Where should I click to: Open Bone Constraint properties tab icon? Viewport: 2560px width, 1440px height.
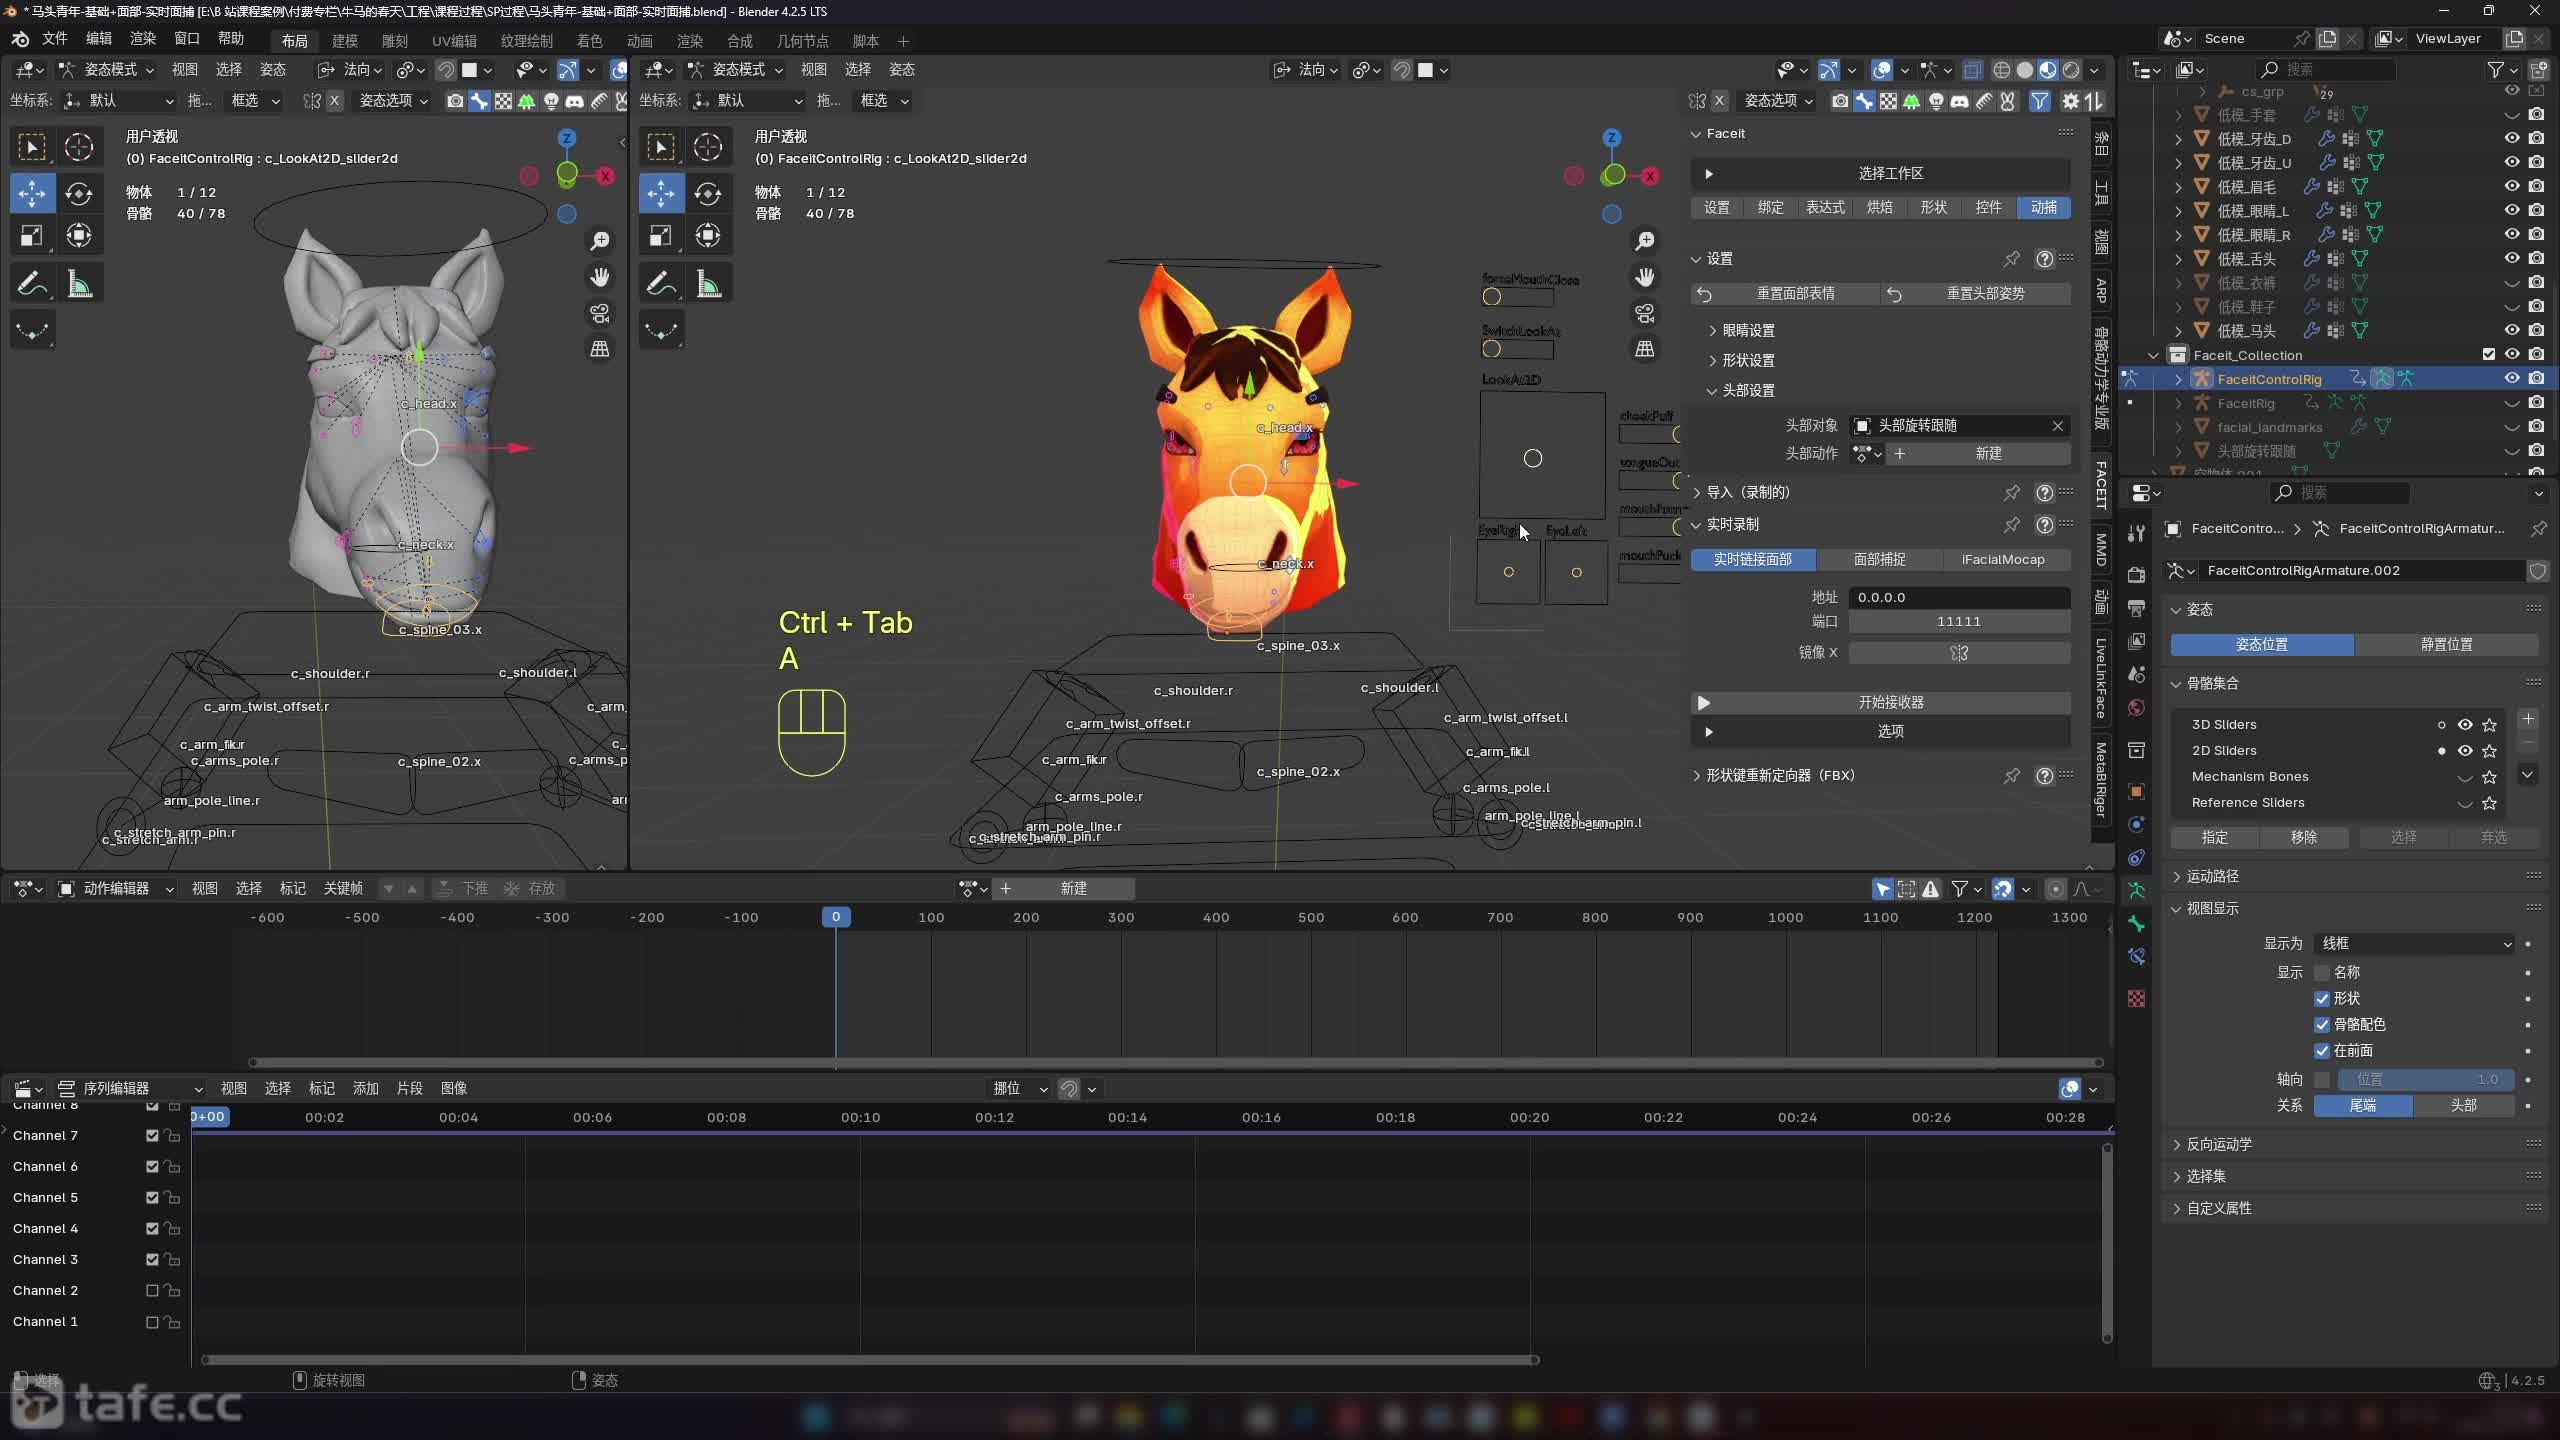coord(2137,956)
